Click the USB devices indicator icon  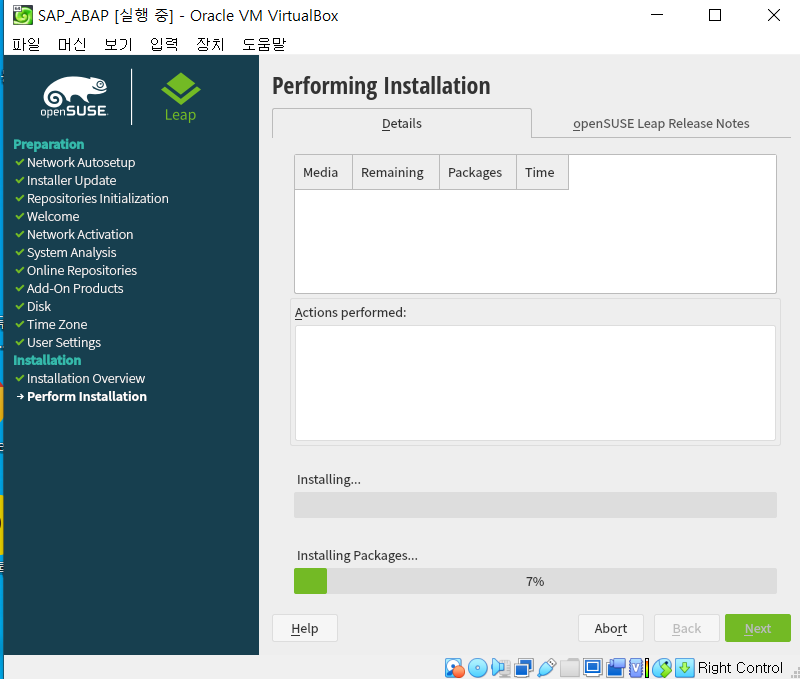[x=546, y=668]
